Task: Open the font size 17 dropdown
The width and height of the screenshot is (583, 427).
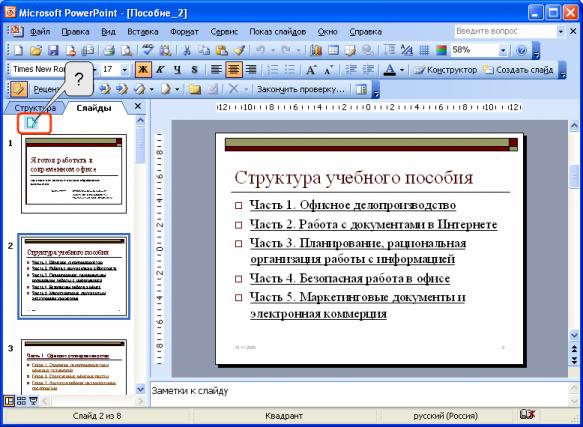Action: 124,70
